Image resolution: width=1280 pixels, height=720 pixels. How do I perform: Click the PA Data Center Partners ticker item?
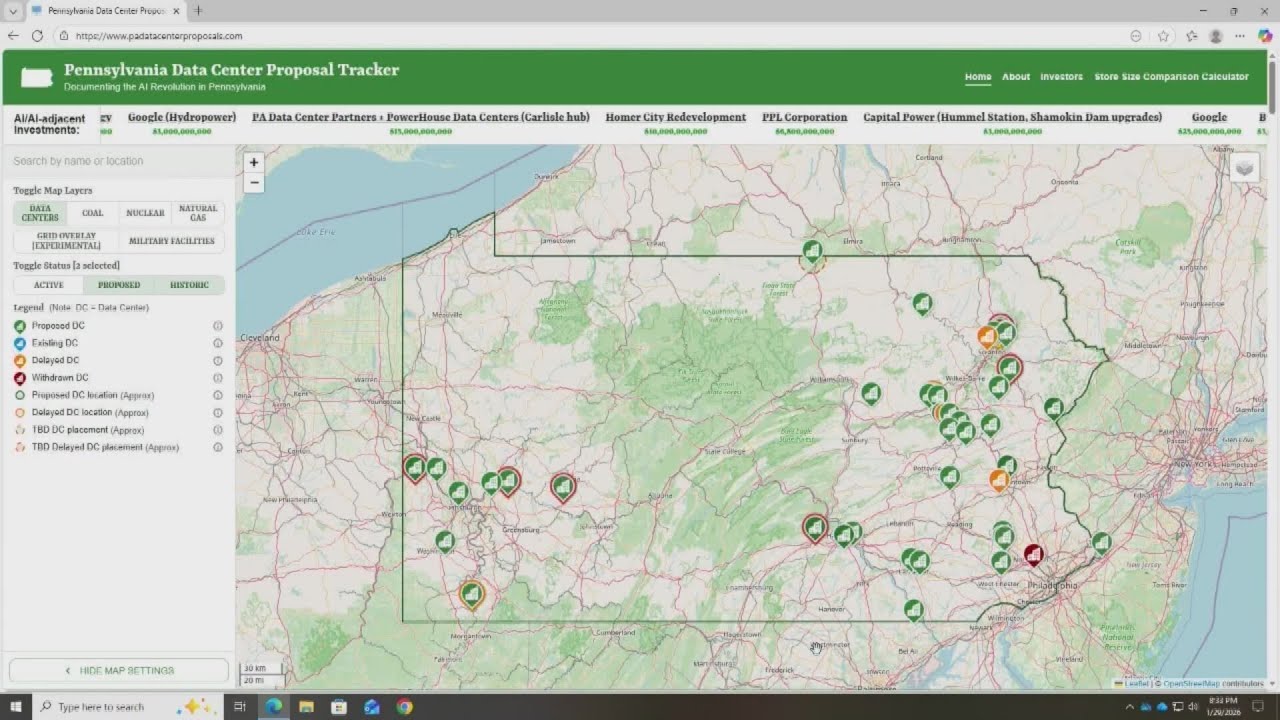[421, 123]
